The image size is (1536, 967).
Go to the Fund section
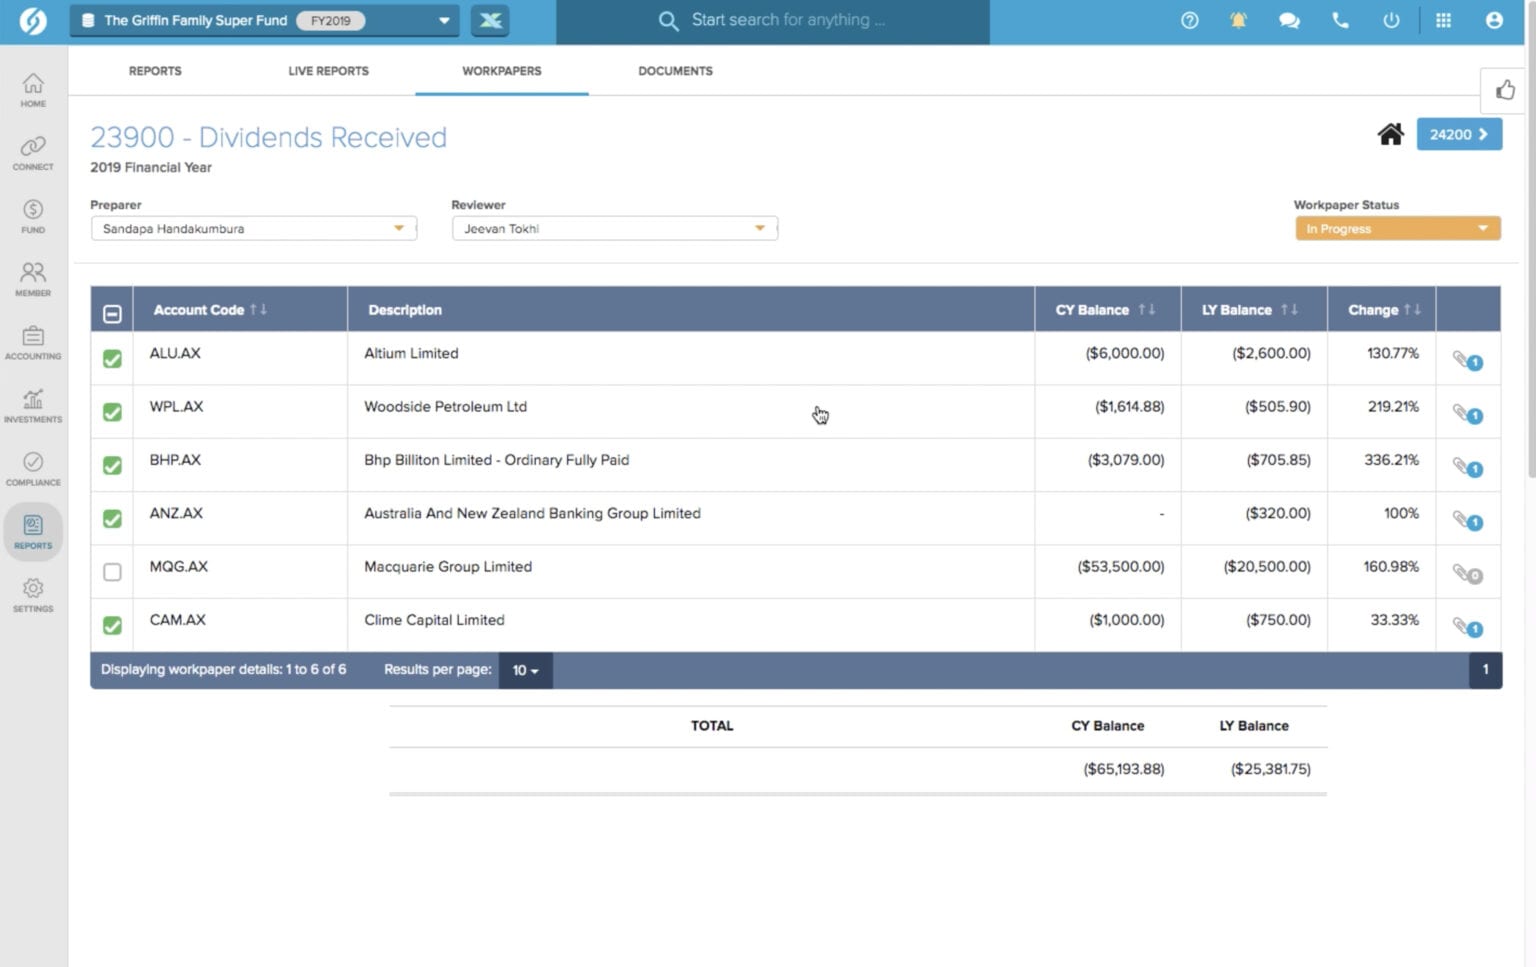tap(33, 215)
